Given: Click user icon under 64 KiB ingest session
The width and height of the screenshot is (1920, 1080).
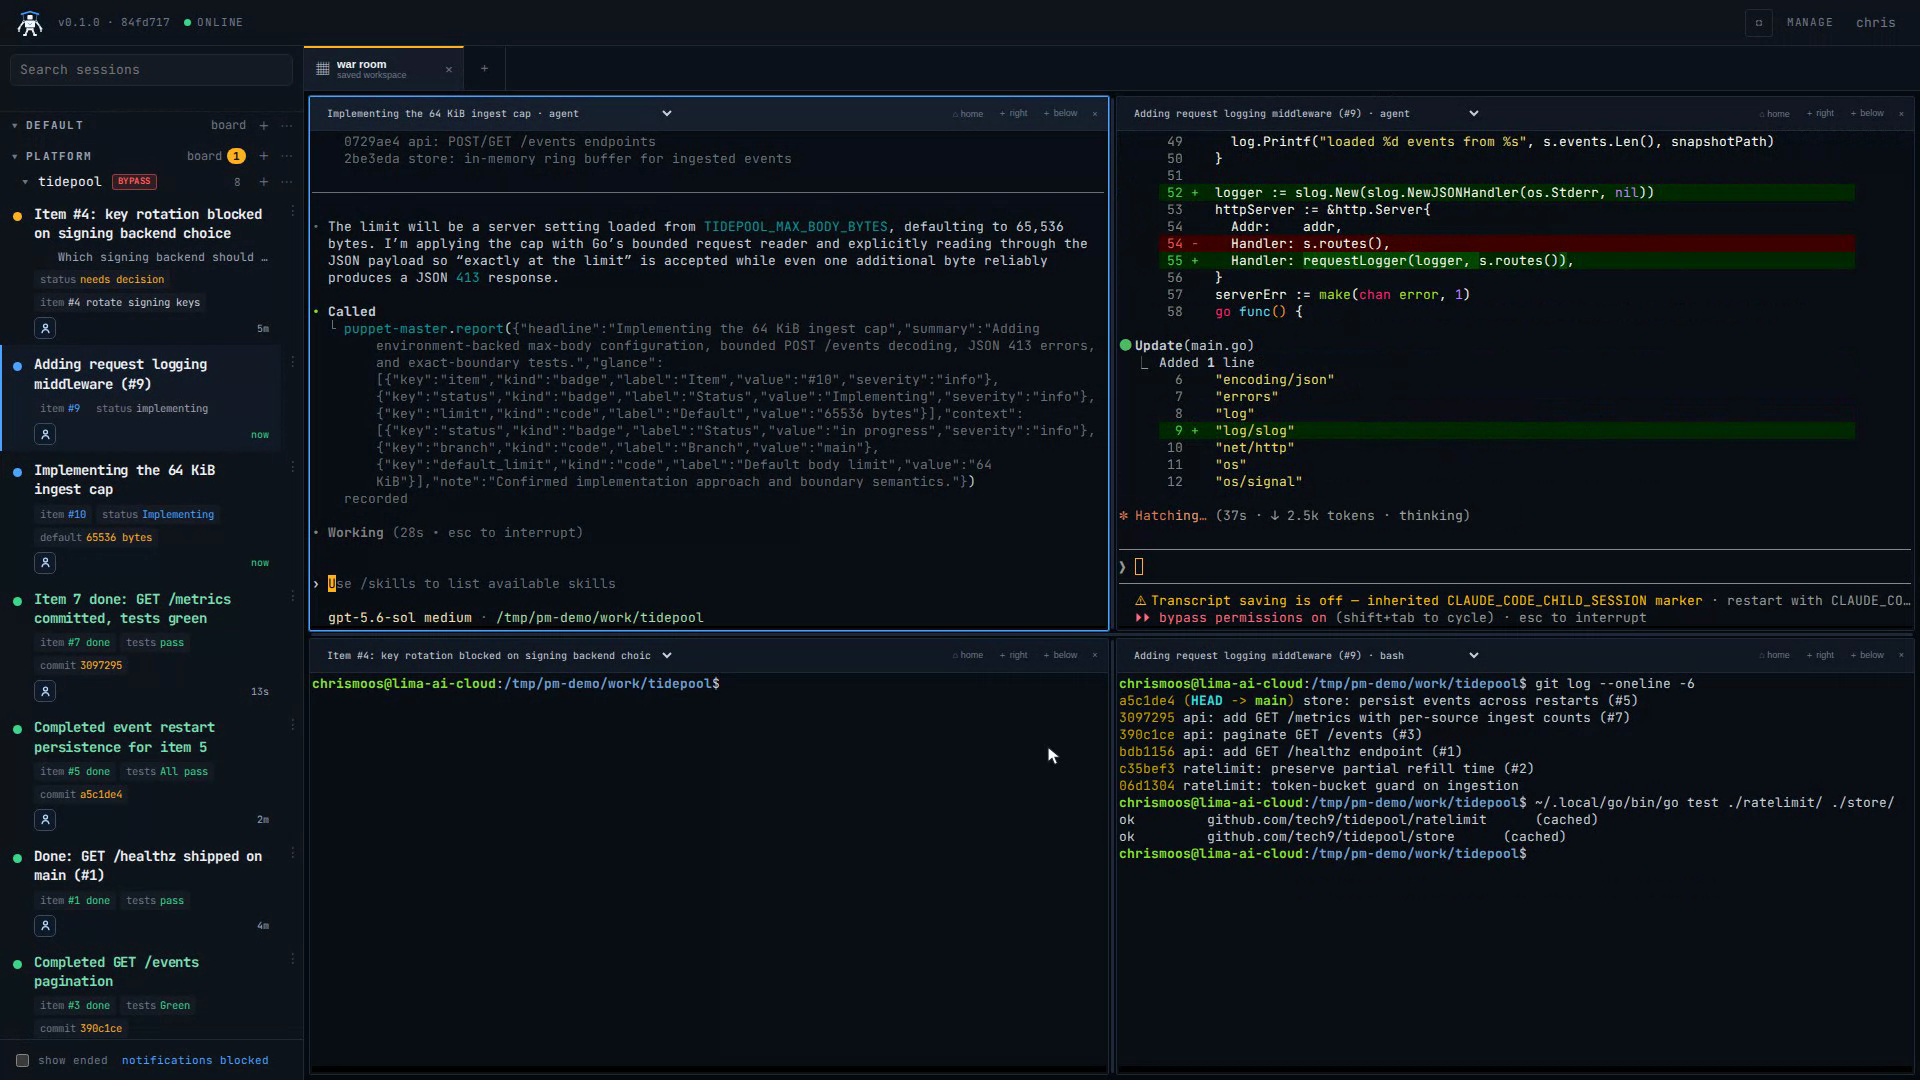Looking at the screenshot, I should [45, 564].
